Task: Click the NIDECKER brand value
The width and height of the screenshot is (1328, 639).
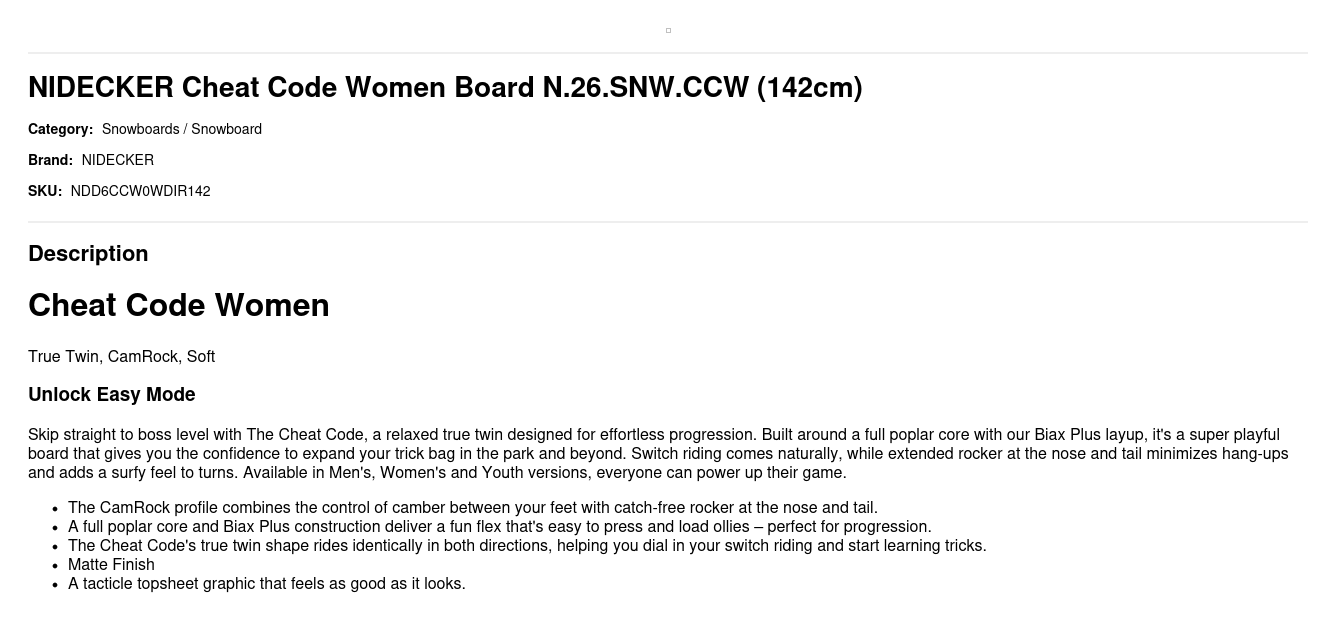Action: [118, 160]
